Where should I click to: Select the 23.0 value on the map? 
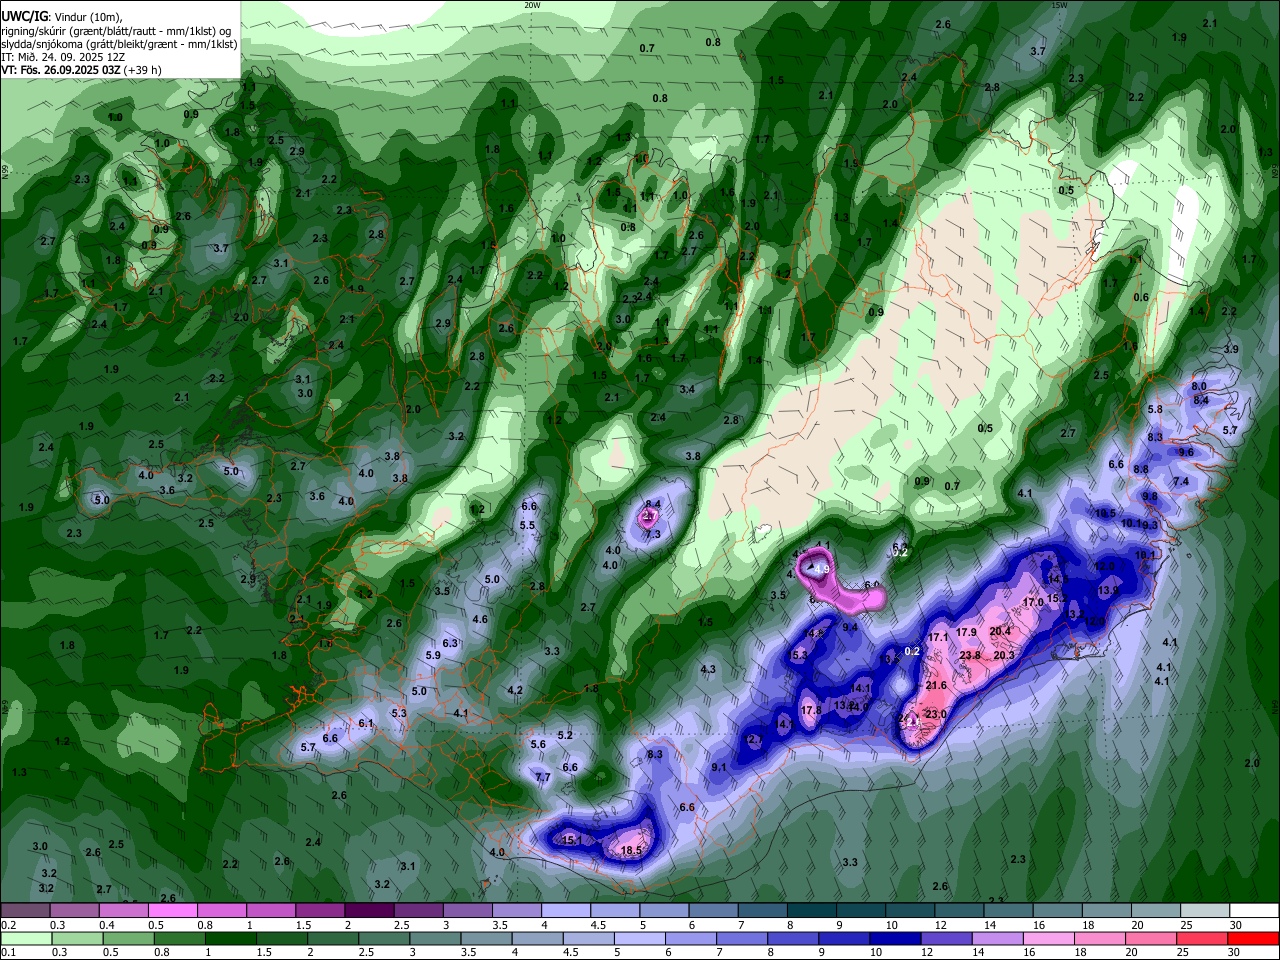[936, 714]
